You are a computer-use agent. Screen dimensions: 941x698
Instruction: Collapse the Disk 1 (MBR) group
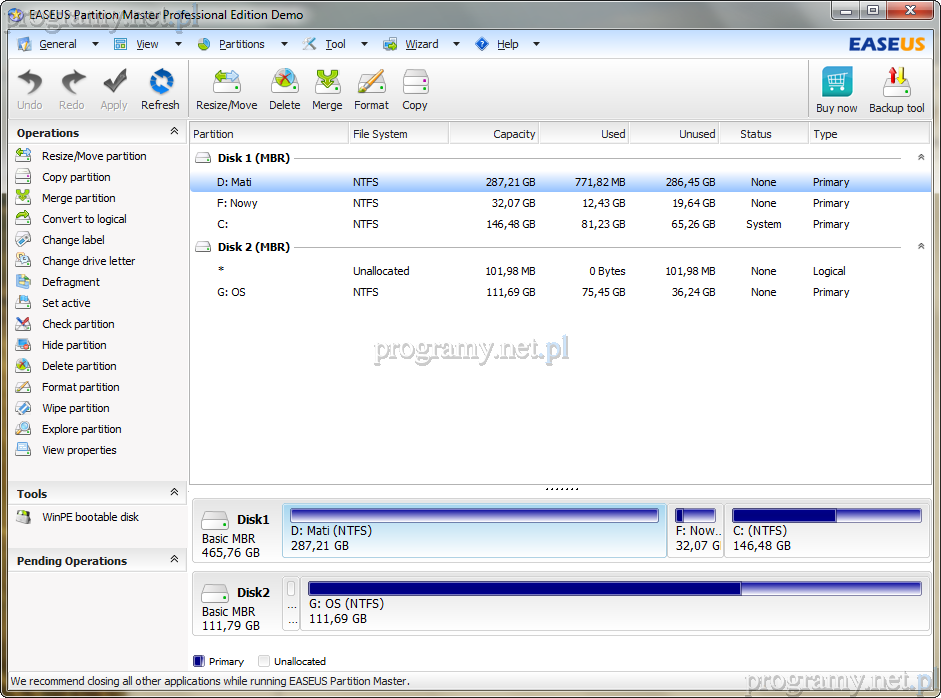tap(920, 158)
